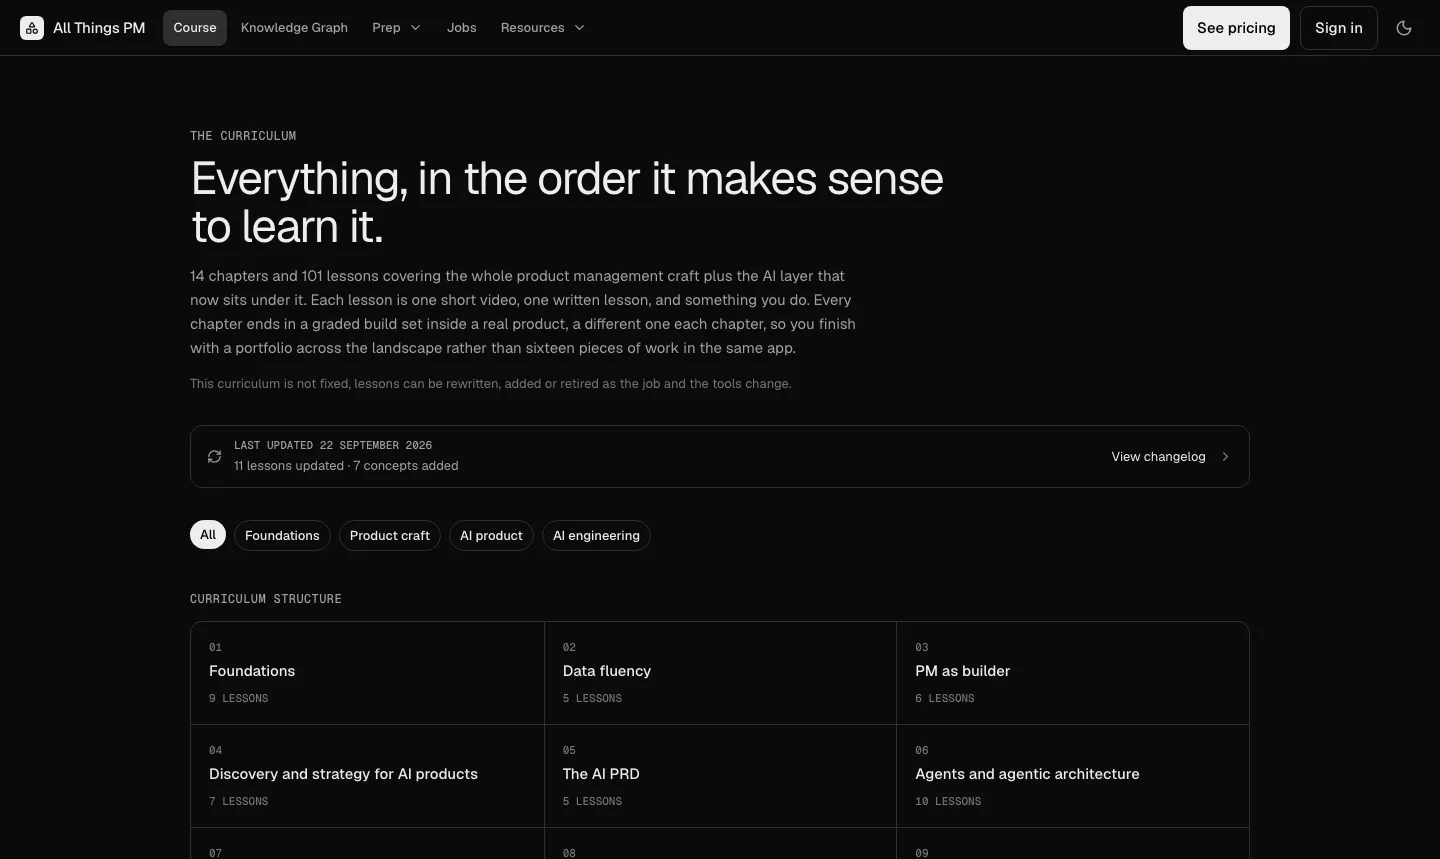Expand the Prep dropdown menu

tap(397, 28)
